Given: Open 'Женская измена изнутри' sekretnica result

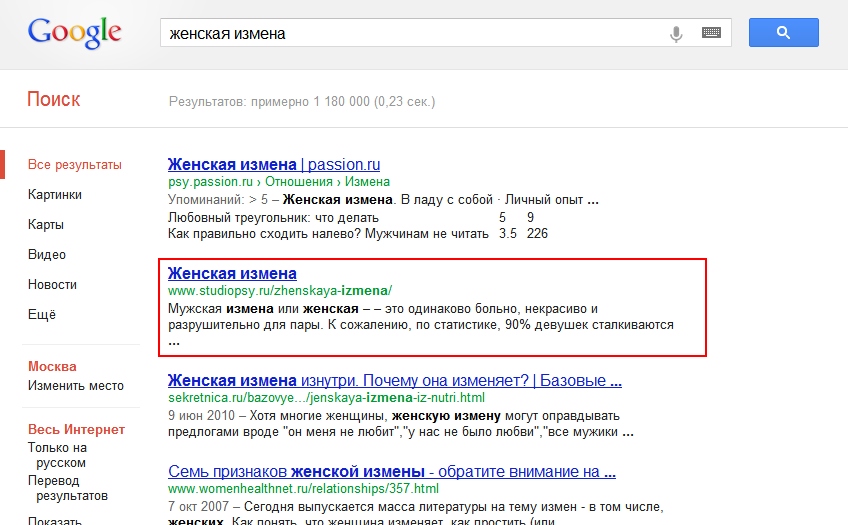Looking at the screenshot, I should point(395,381).
